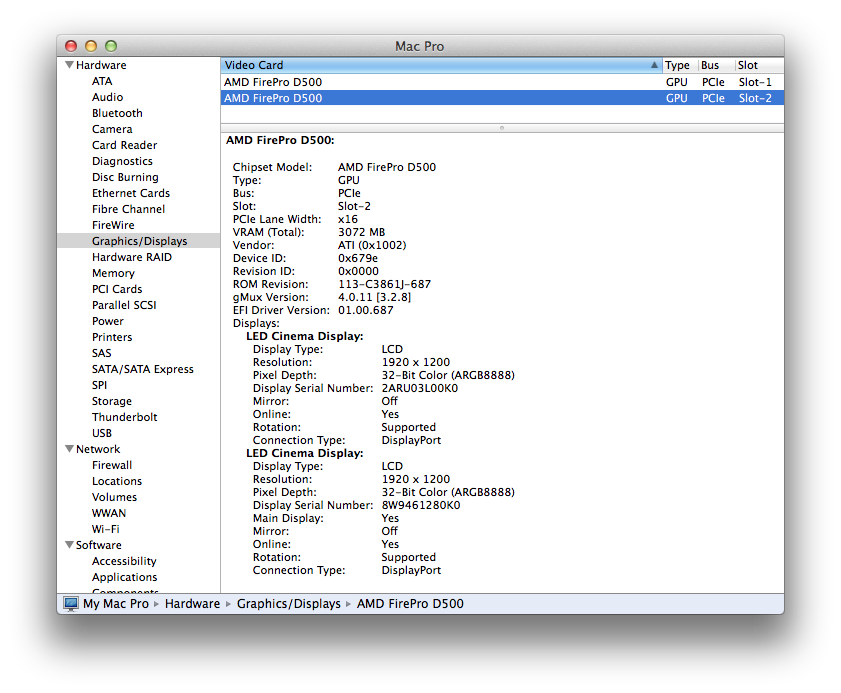Select the Software category label

(99, 545)
